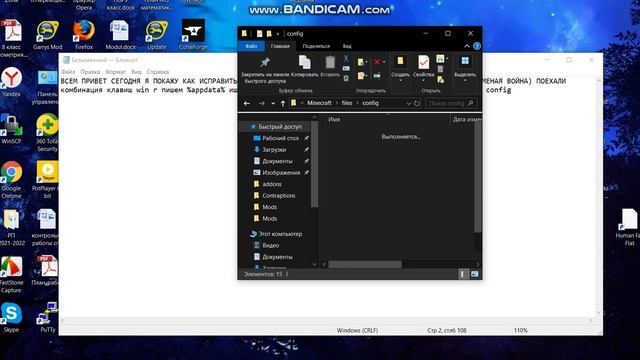
Task: Open the Правка menu in Notepad
Action: point(90,72)
